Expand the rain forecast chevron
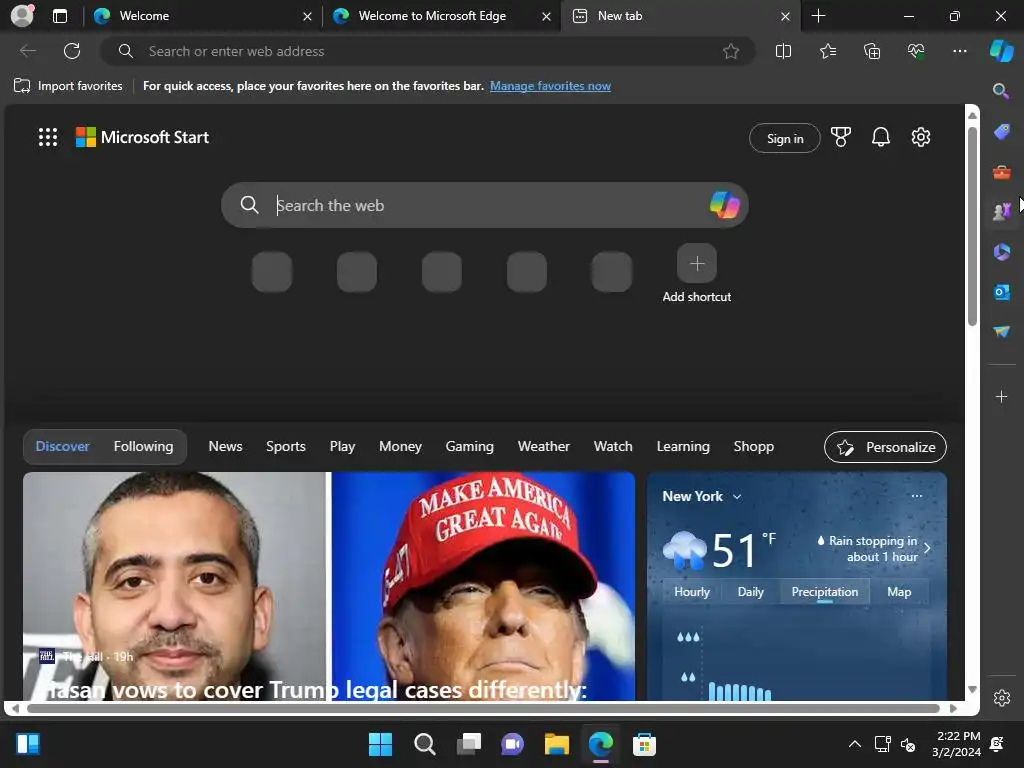The image size is (1024, 768). [927, 548]
